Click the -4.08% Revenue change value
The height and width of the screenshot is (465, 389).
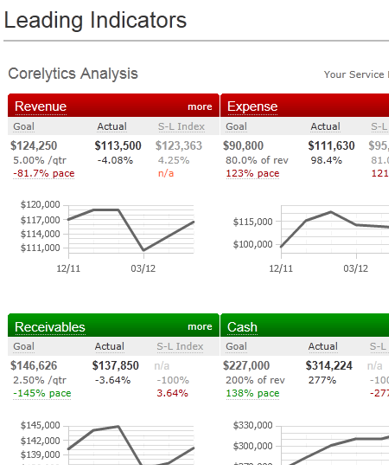[x=115, y=160]
